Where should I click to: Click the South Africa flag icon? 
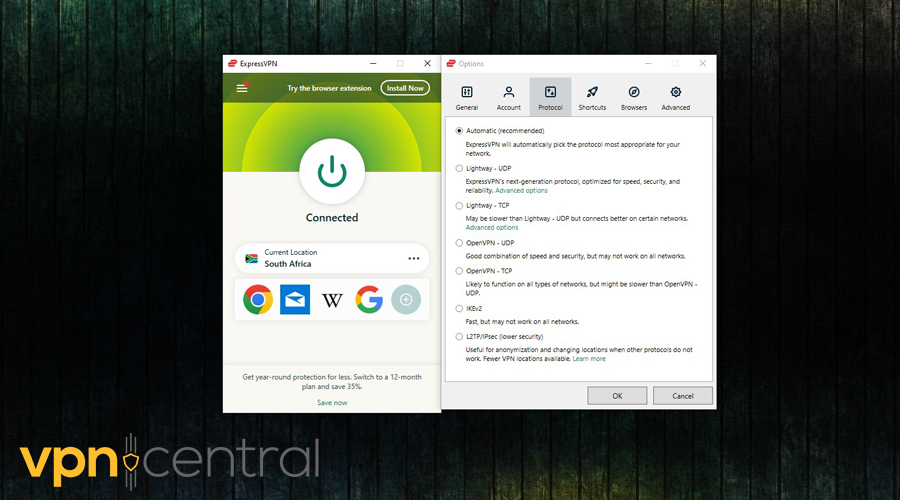click(251, 258)
